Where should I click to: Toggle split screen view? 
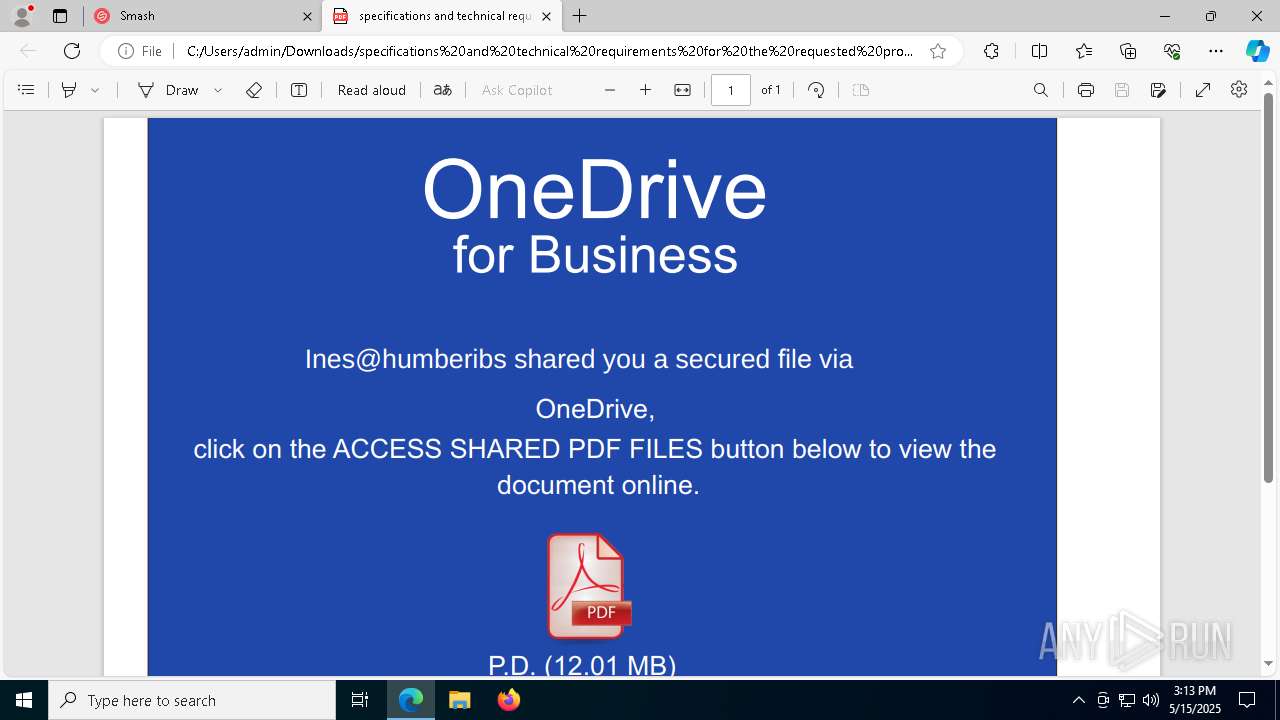(x=1039, y=51)
